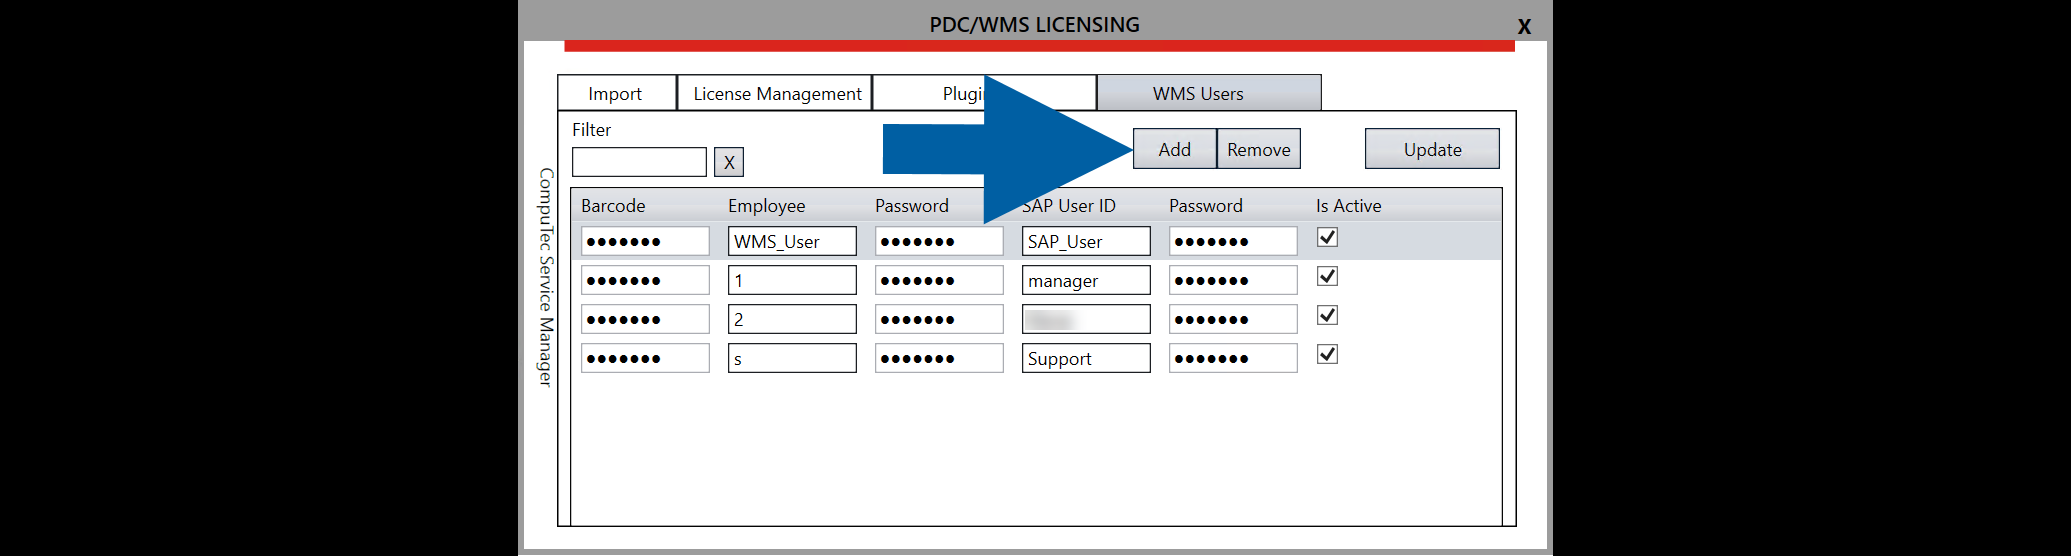Switch to the Import tab

(616, 93)
